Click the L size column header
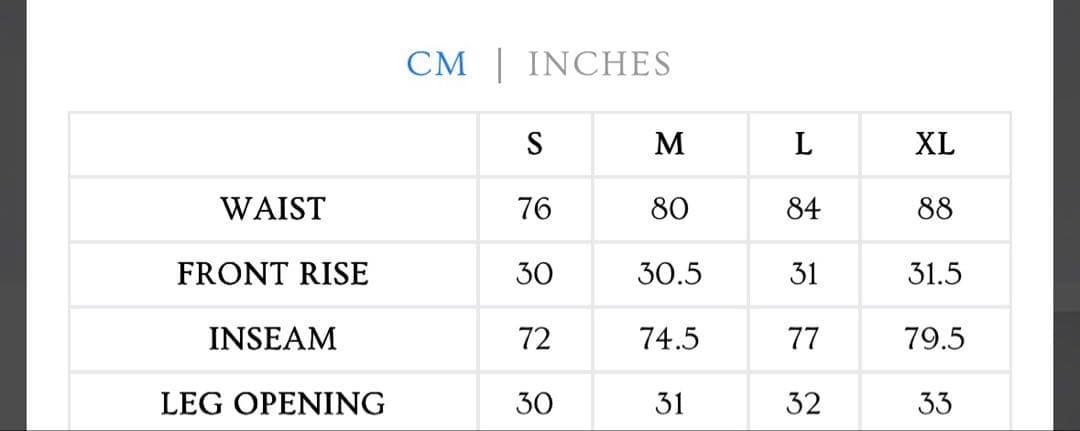Image resolution: width=1080 pixels, height=431 pixels. coord(803,145)
